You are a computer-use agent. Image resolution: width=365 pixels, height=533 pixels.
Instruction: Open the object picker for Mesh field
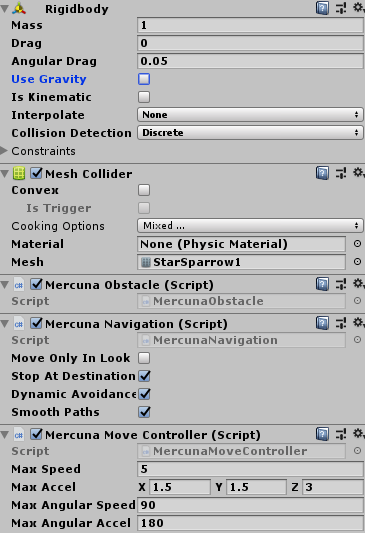pyautogui.click(x=357, y=262)
